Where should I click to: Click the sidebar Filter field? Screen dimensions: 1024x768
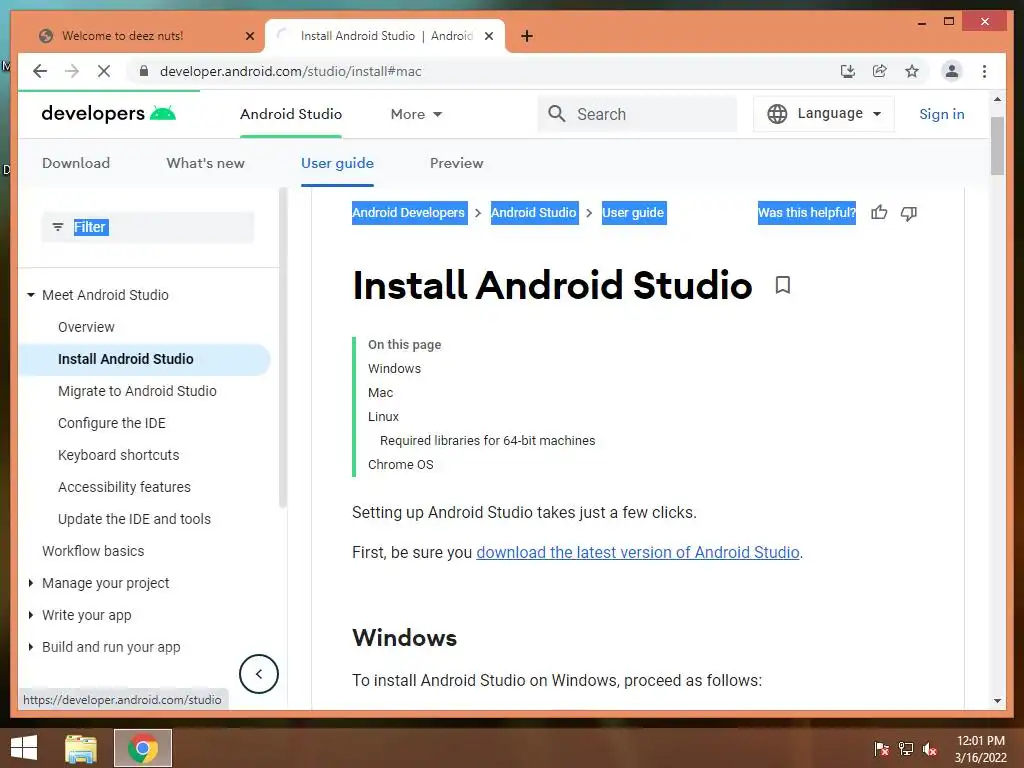pos(148,227)
